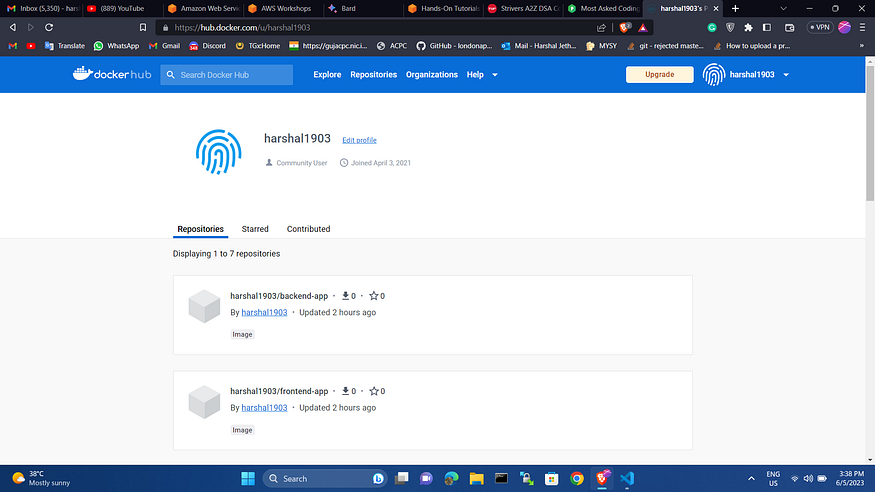Open the weather widget showing 38°C
The width and height of the screenshot is (875, 492).
[x=41, y=479]
